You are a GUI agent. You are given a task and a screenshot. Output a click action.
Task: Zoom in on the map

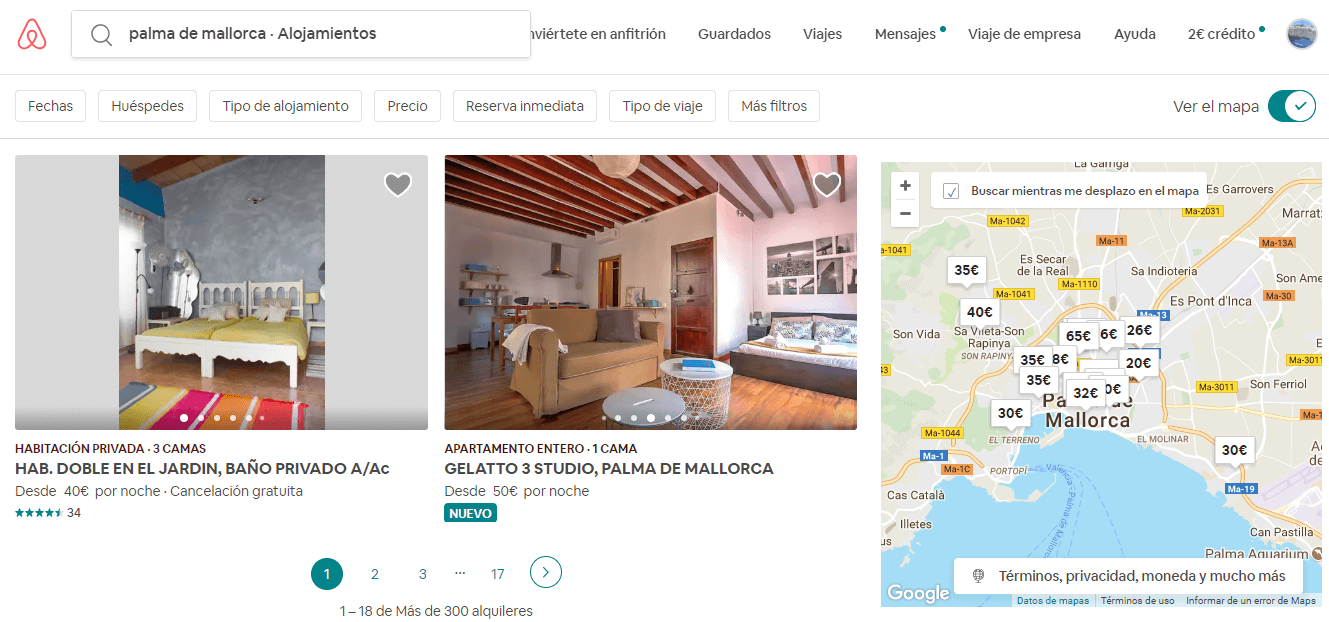click(905, 186)
